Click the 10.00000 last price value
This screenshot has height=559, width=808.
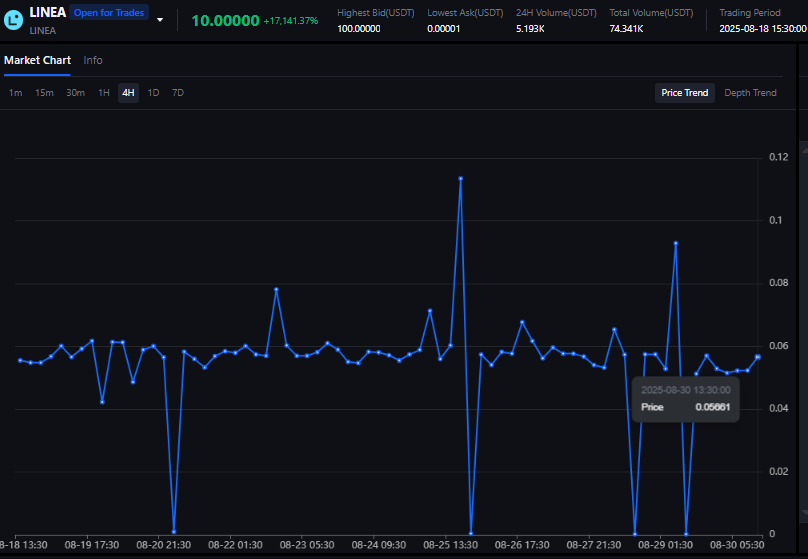point(225,21)
